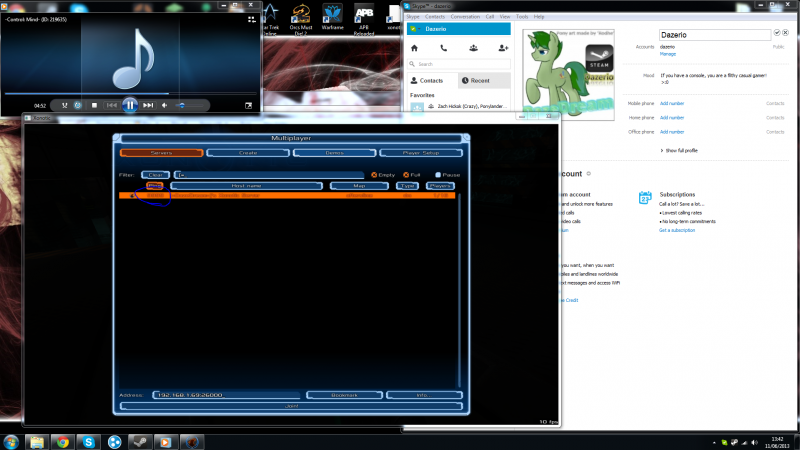Turn on shuffle in media player
Viewport: 800px width, 450px height.
[64, 105]
